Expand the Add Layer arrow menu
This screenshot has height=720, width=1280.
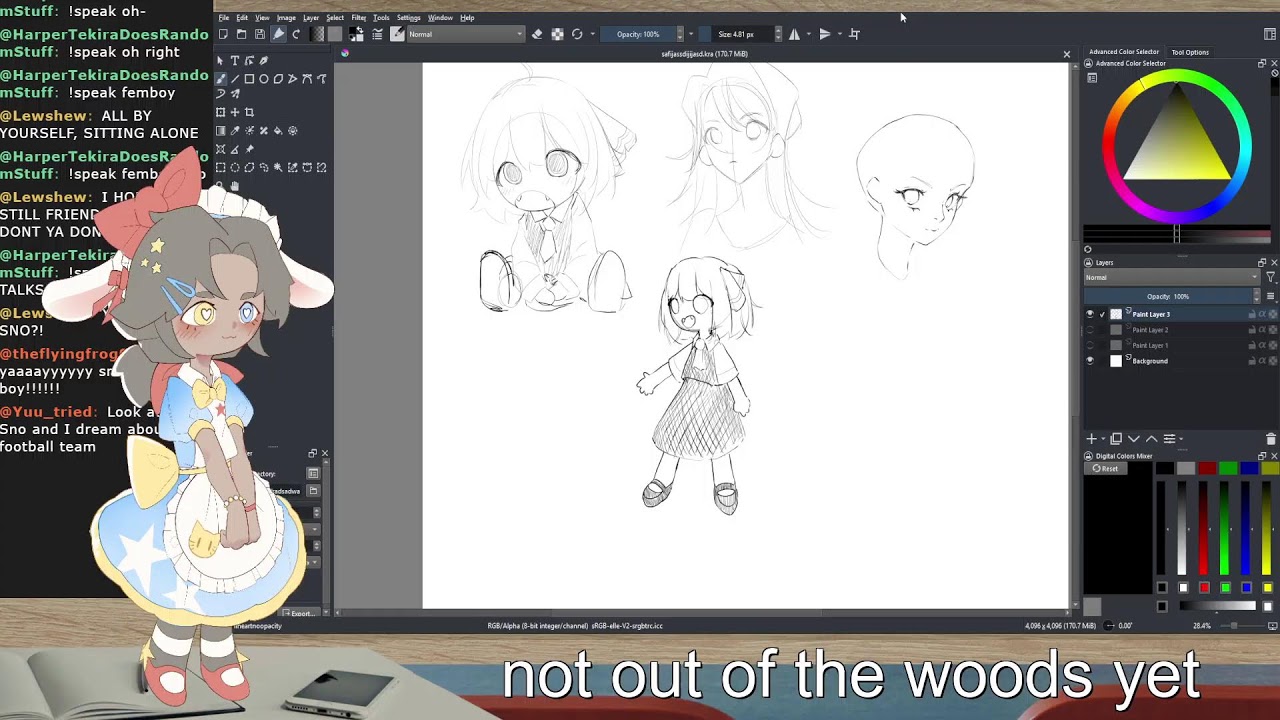point(1103,439)
